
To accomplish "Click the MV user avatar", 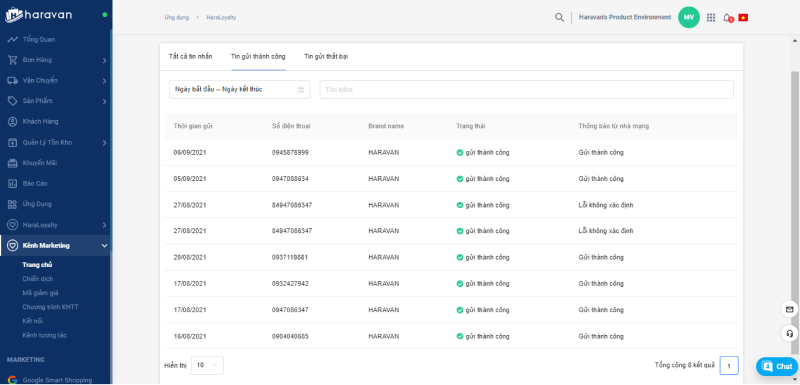I will coord(688,17).
